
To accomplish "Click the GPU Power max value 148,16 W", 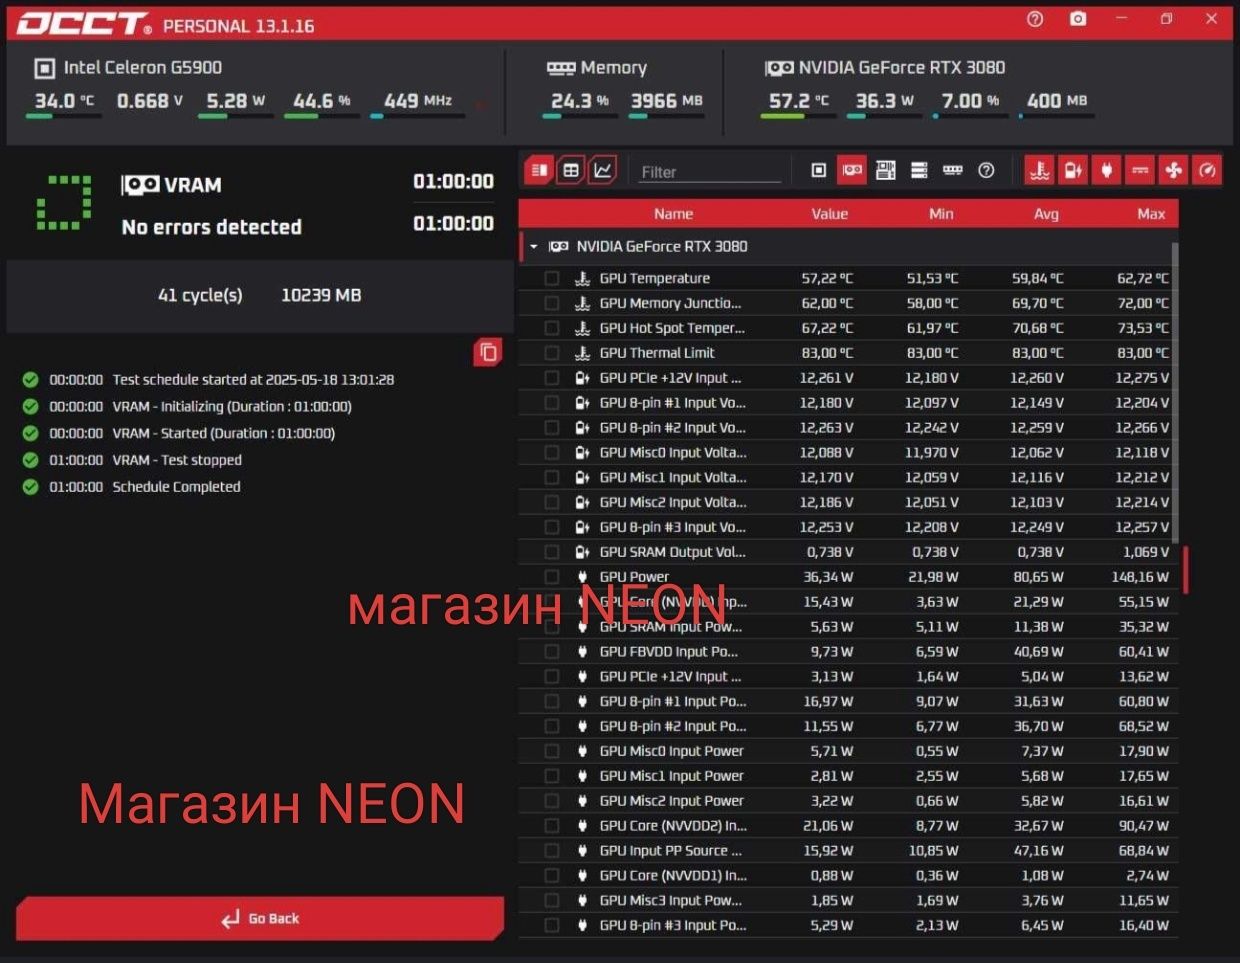I will (1140, 577).
